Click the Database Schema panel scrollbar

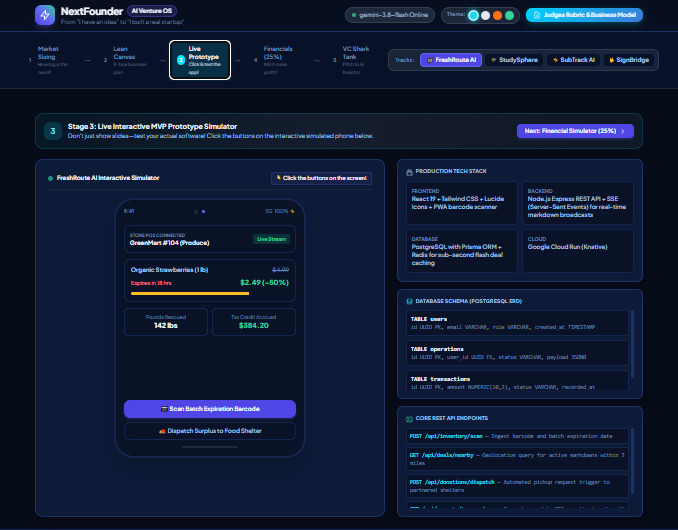(x=632, y=344)
